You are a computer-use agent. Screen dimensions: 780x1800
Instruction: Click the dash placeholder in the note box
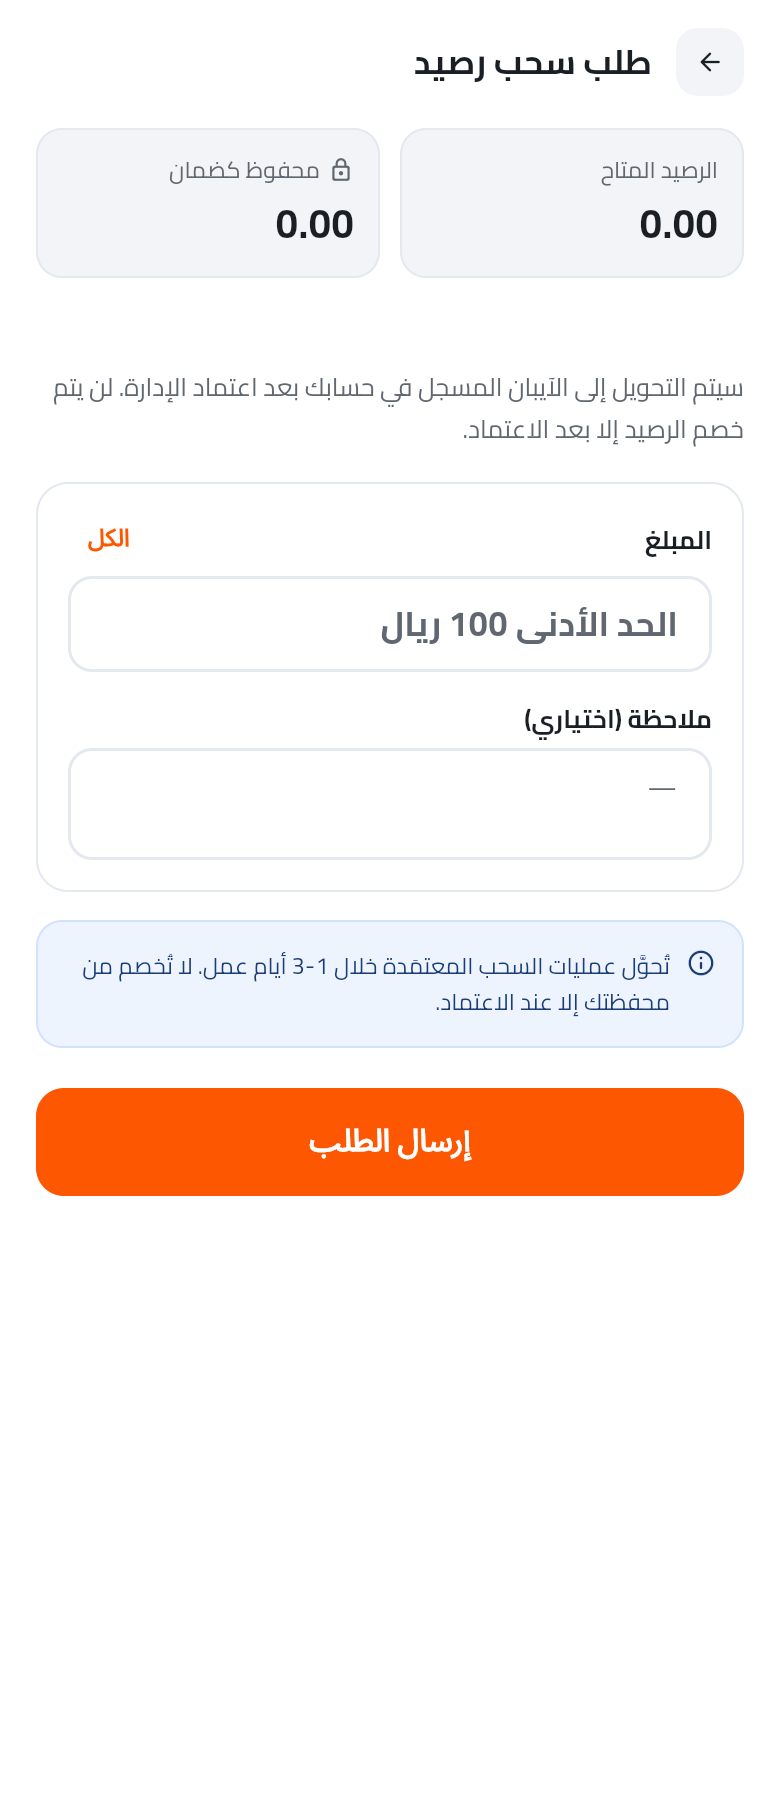click(662, 789)
